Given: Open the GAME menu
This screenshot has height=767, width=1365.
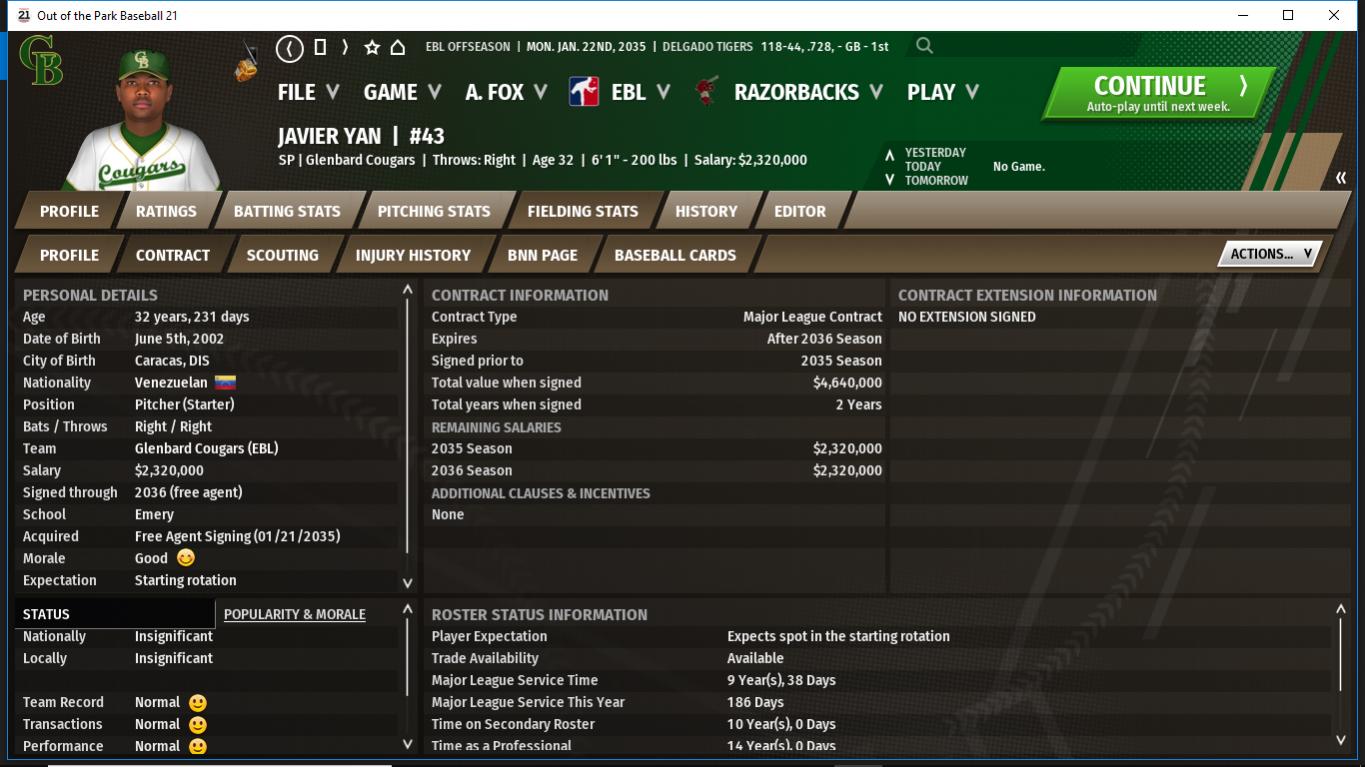Looking at the screenshot, I should [402, 92].
